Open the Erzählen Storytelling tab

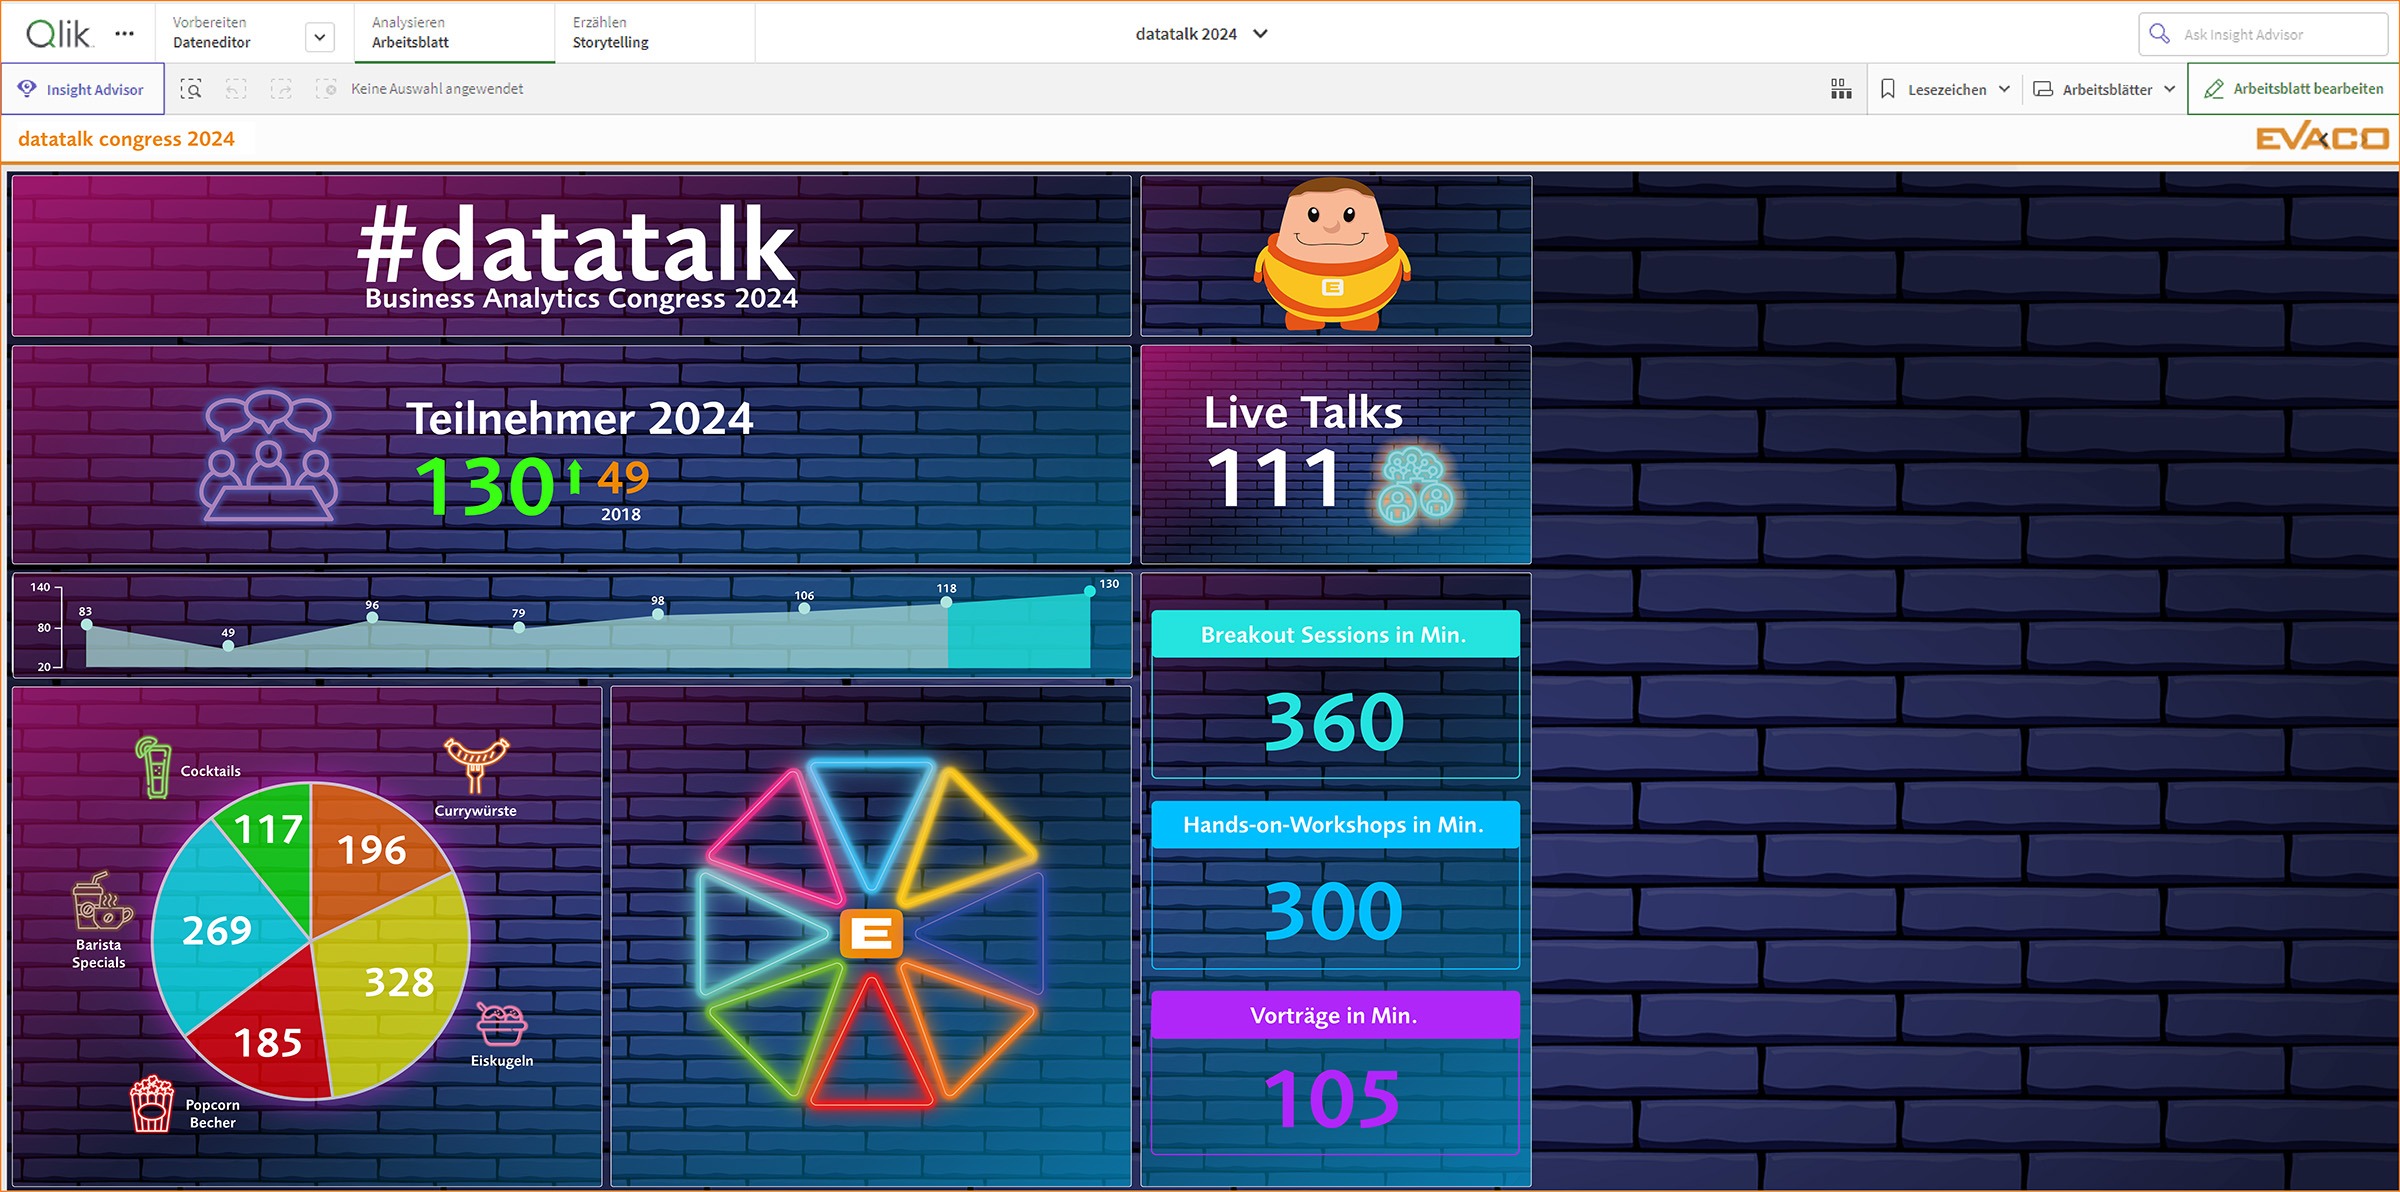[655, 33]
